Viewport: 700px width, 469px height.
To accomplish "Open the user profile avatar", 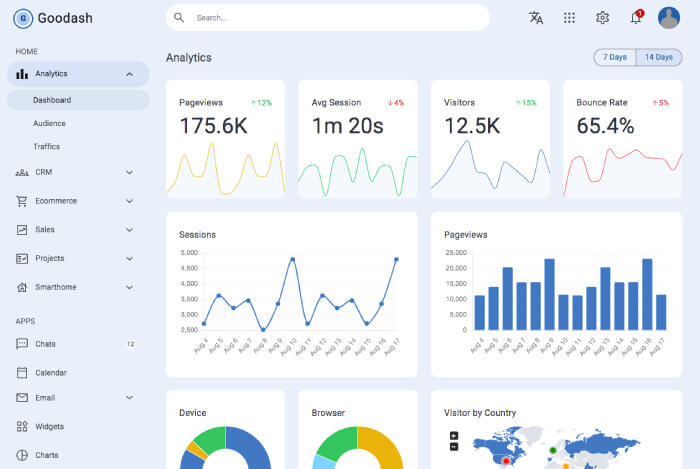I will point(668,17).
